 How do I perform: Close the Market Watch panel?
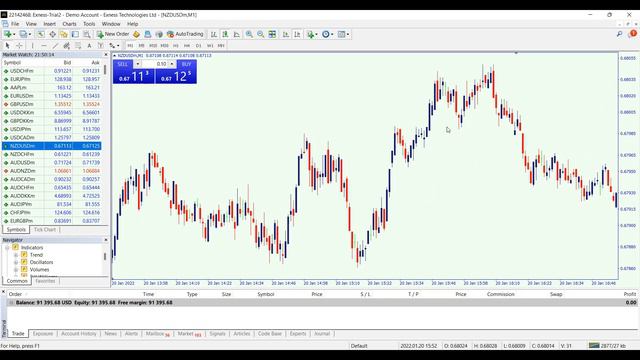[106, 55]
